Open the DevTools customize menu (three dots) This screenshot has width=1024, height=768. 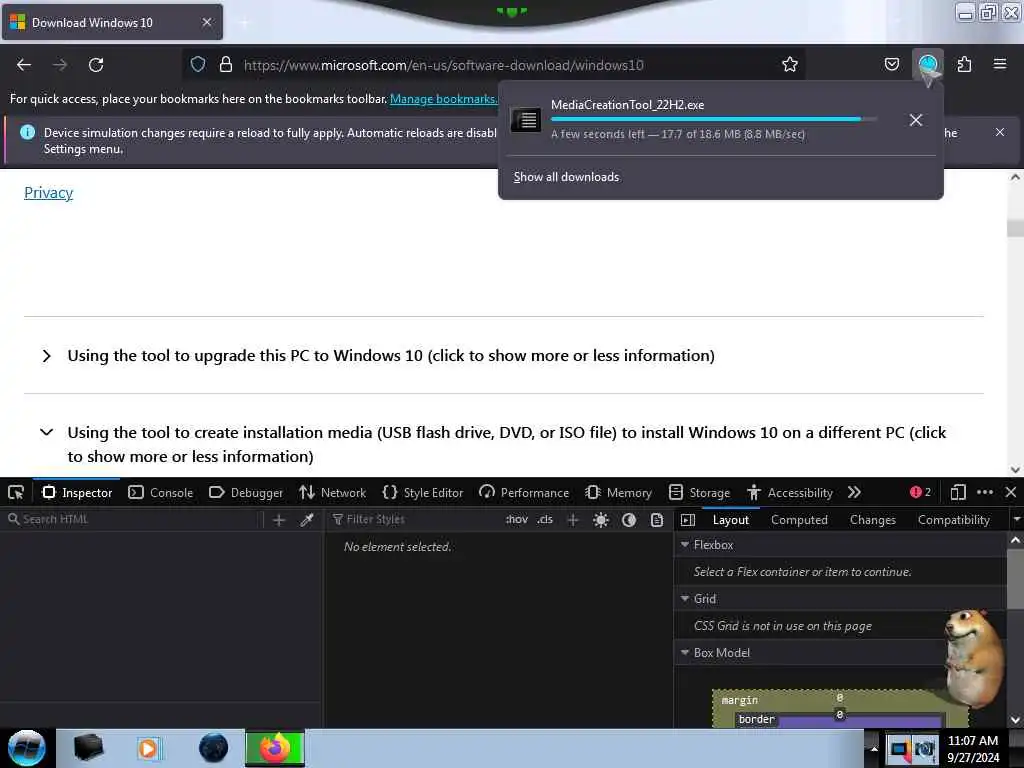985,492
